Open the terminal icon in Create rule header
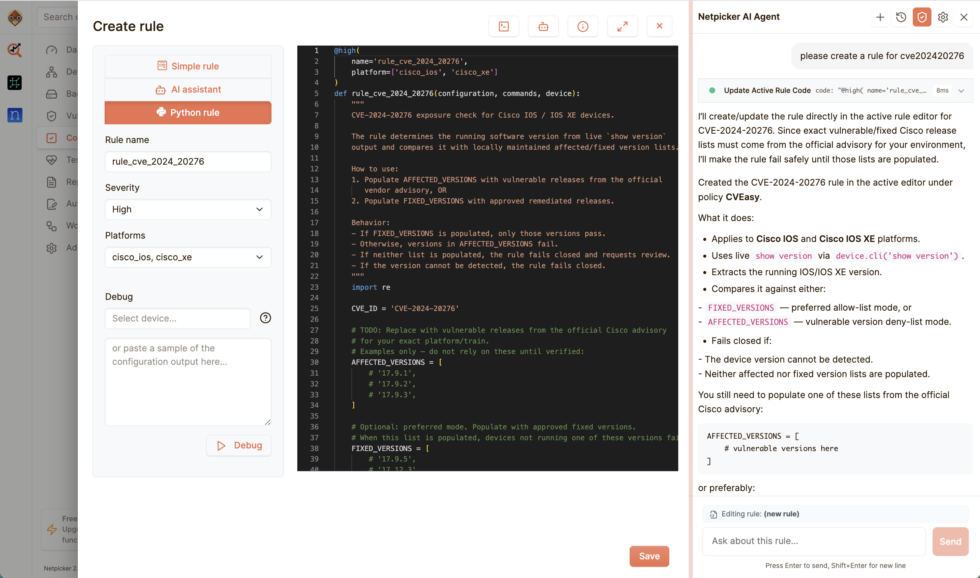The width and height of the screenshot is (980, 578). coord(504,26)
